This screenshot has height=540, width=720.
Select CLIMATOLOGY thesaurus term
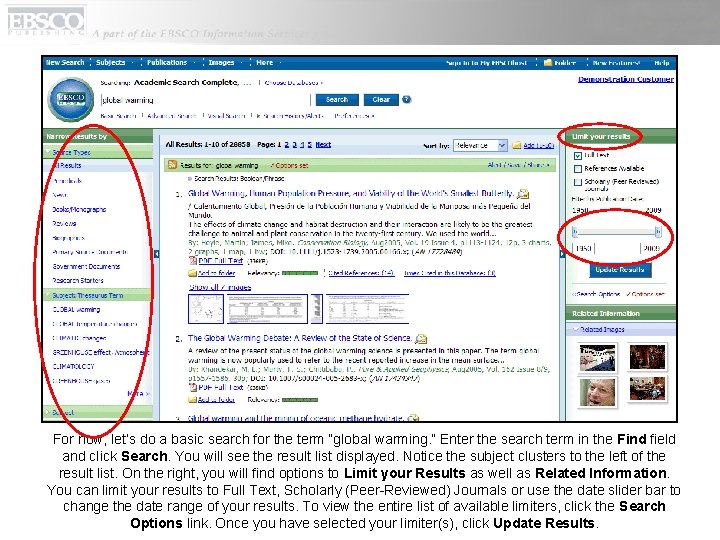click(73, 366)
